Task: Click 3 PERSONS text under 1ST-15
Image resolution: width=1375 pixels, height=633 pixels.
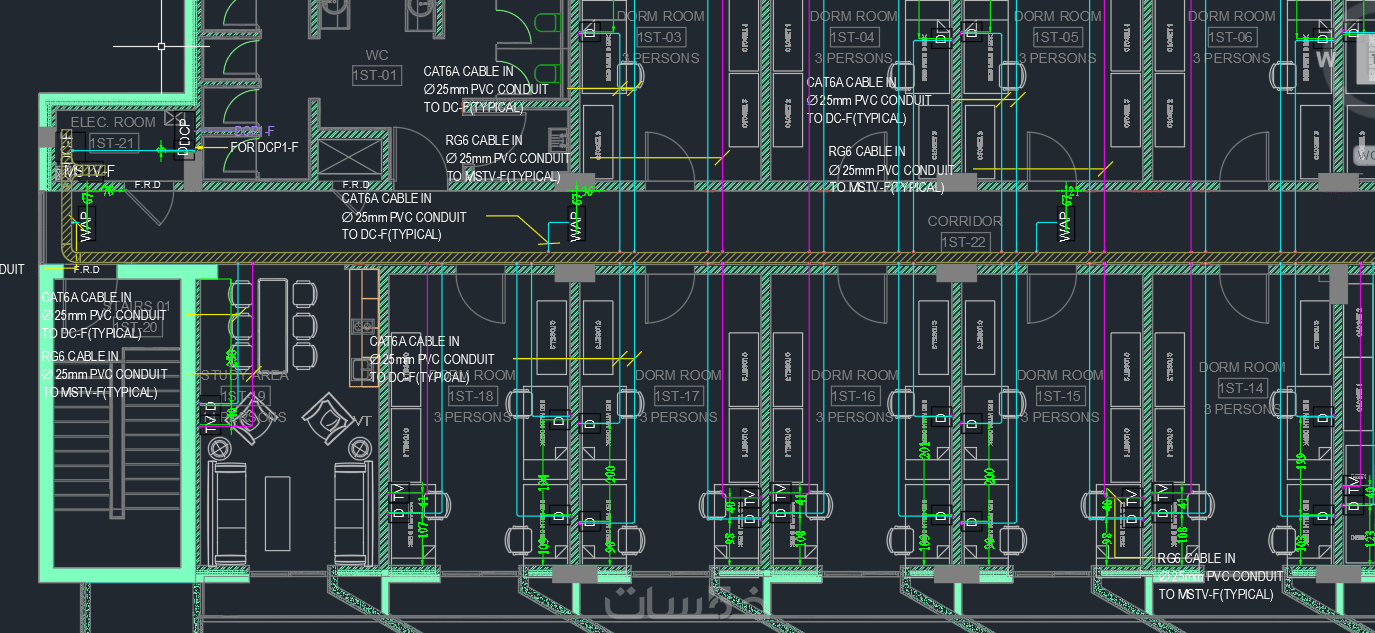Action: coord(1059,417)
